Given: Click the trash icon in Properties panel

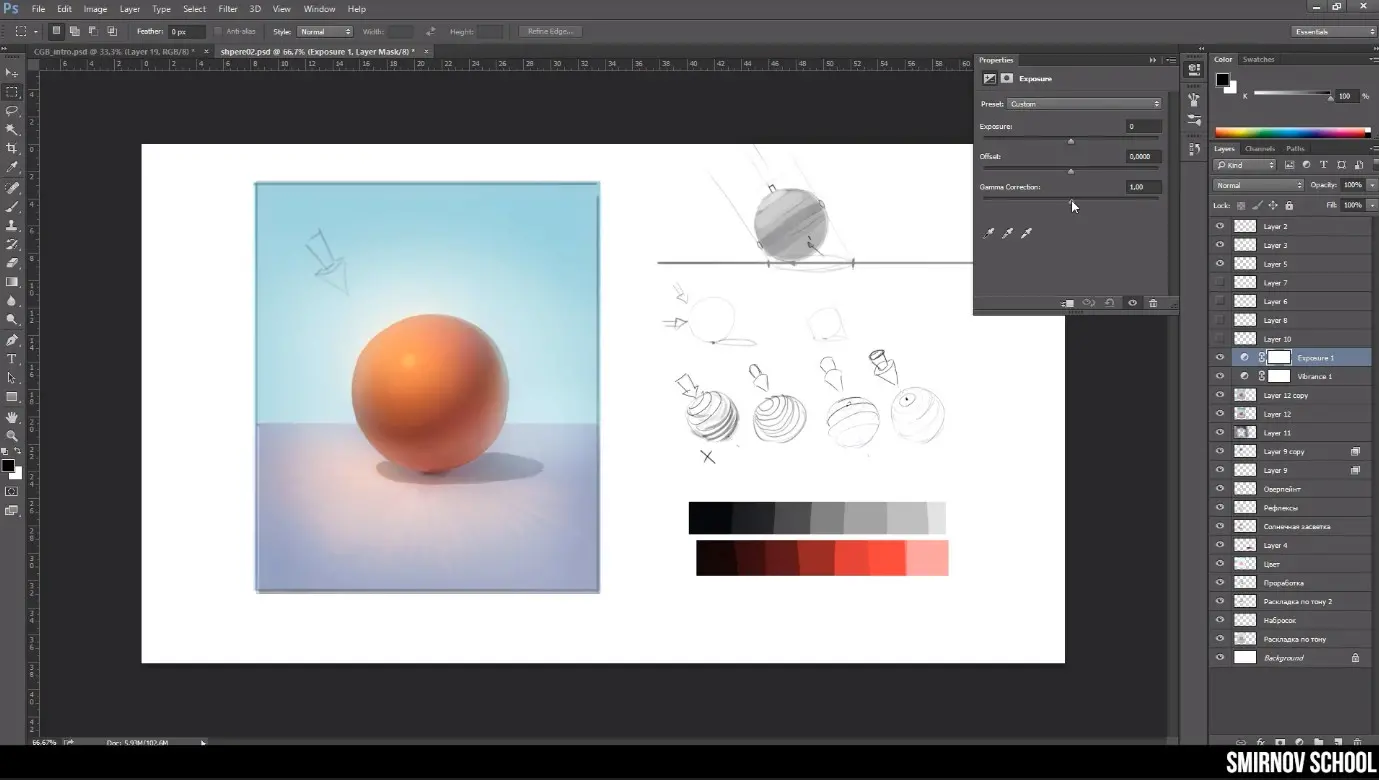Looking at the screenshot, I should (x=1153, y=303).
